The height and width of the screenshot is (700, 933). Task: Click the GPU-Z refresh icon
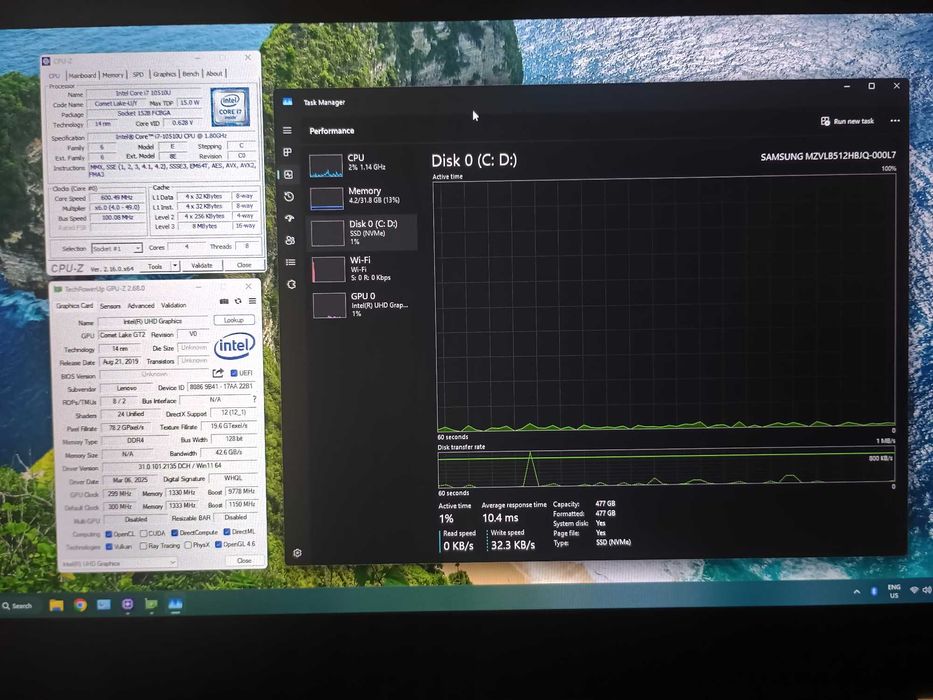point(238,301)
